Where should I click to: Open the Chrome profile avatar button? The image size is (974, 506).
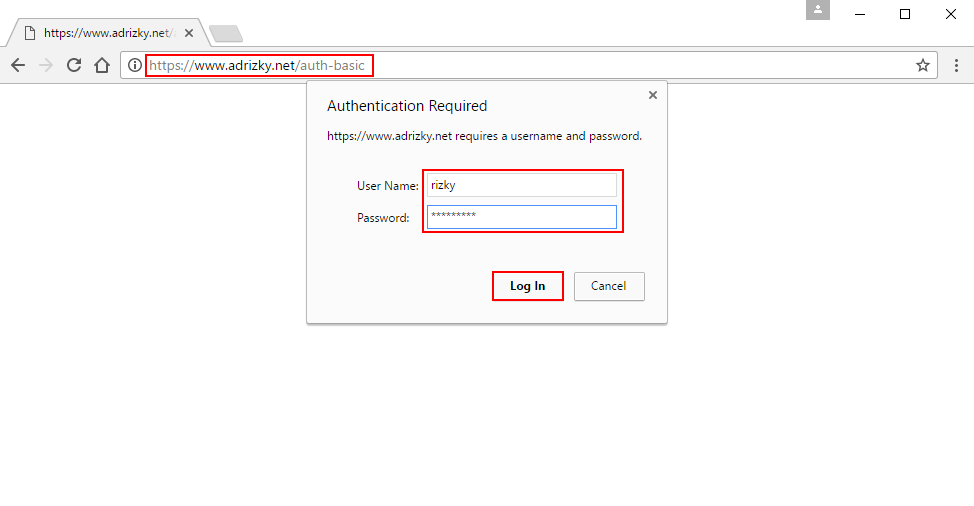click(x=818, y=10)
